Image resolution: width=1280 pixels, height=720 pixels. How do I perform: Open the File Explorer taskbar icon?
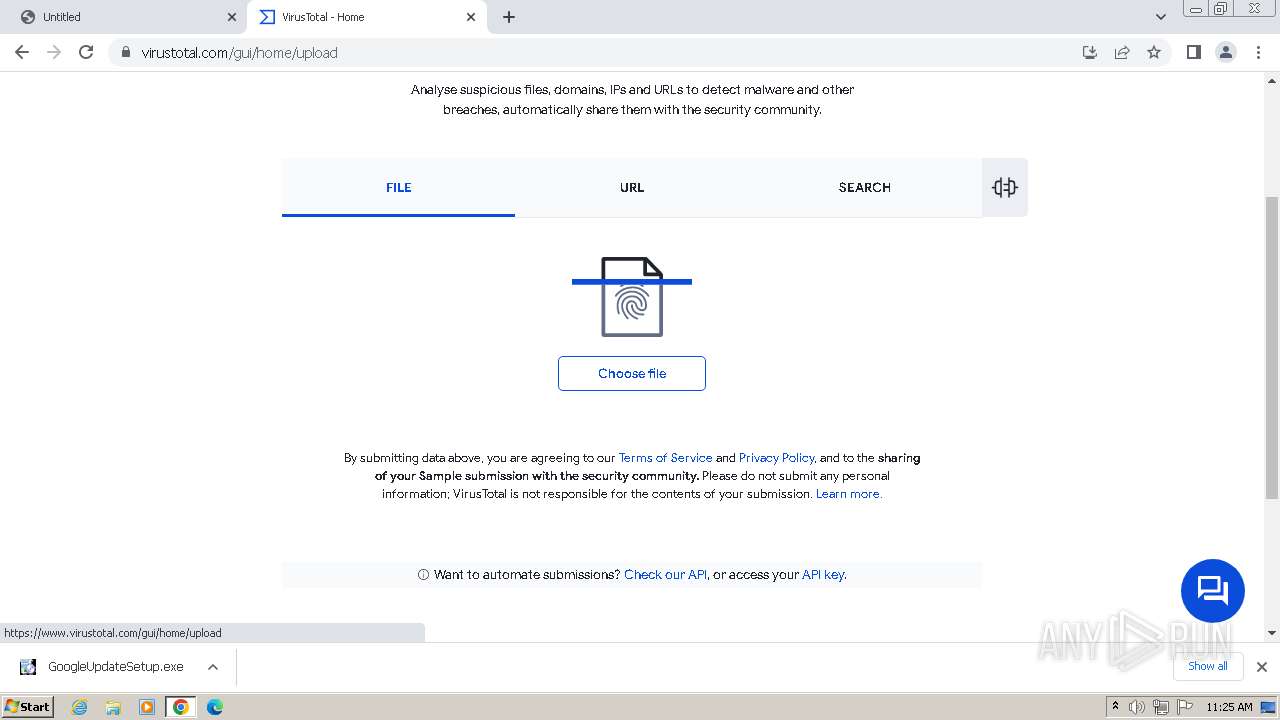[113, 707]
